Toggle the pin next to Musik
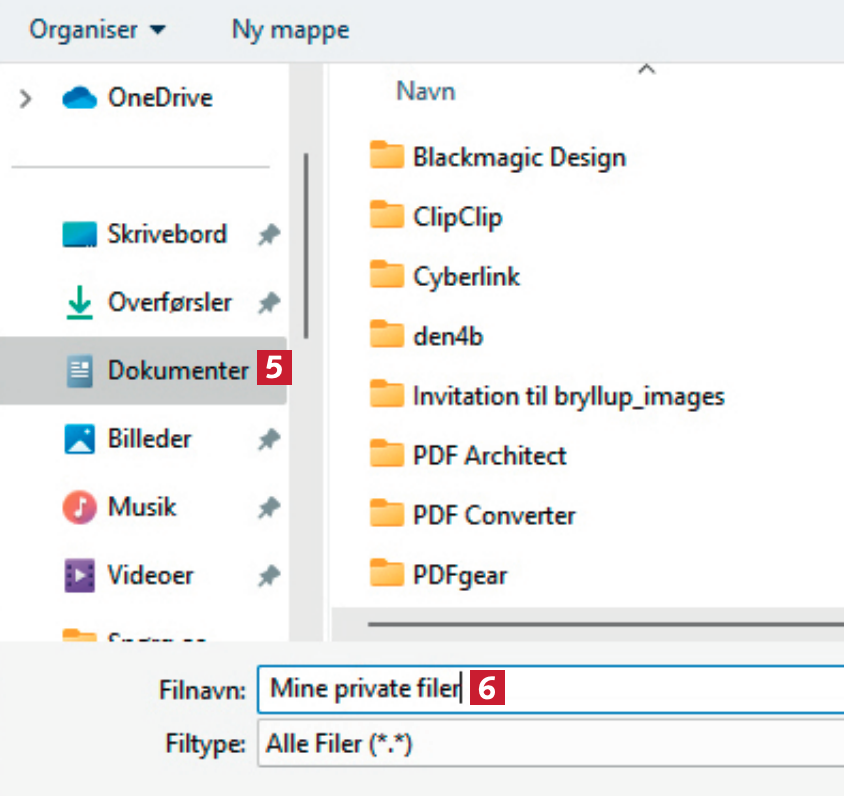 [x=268, y=508]
